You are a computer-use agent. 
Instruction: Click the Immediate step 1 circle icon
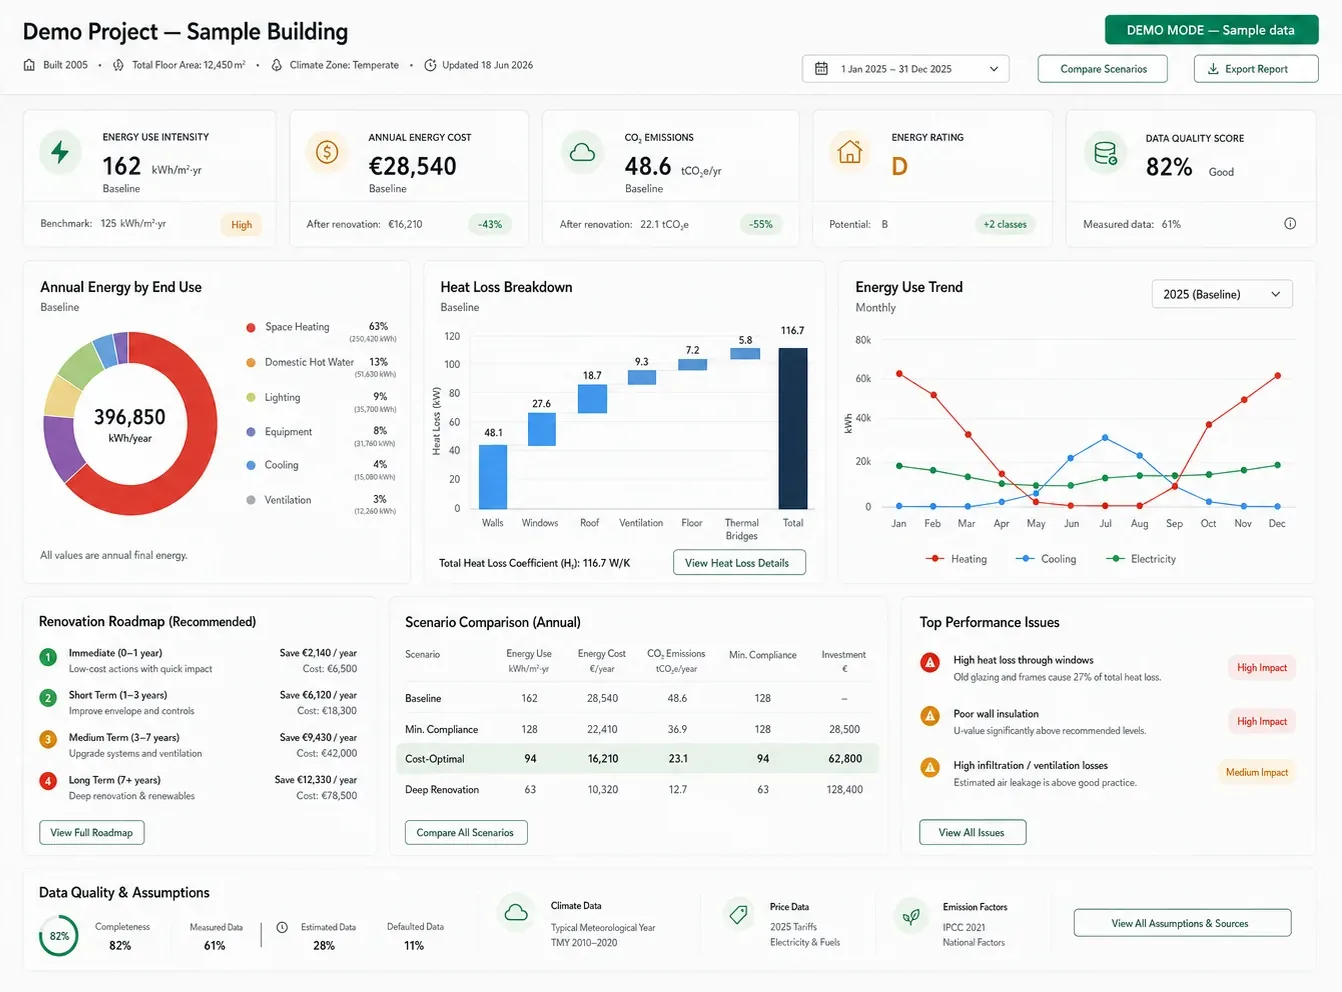click(48, 657)
